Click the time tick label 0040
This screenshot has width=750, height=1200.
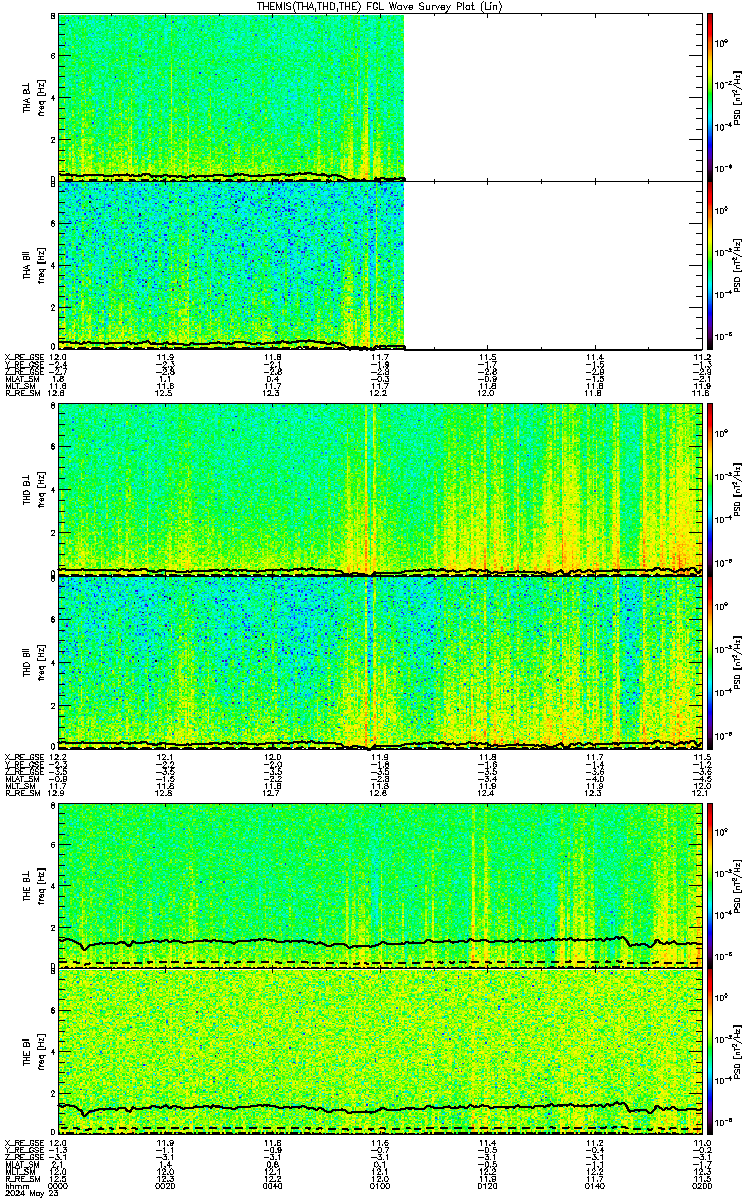point(272,1185)
